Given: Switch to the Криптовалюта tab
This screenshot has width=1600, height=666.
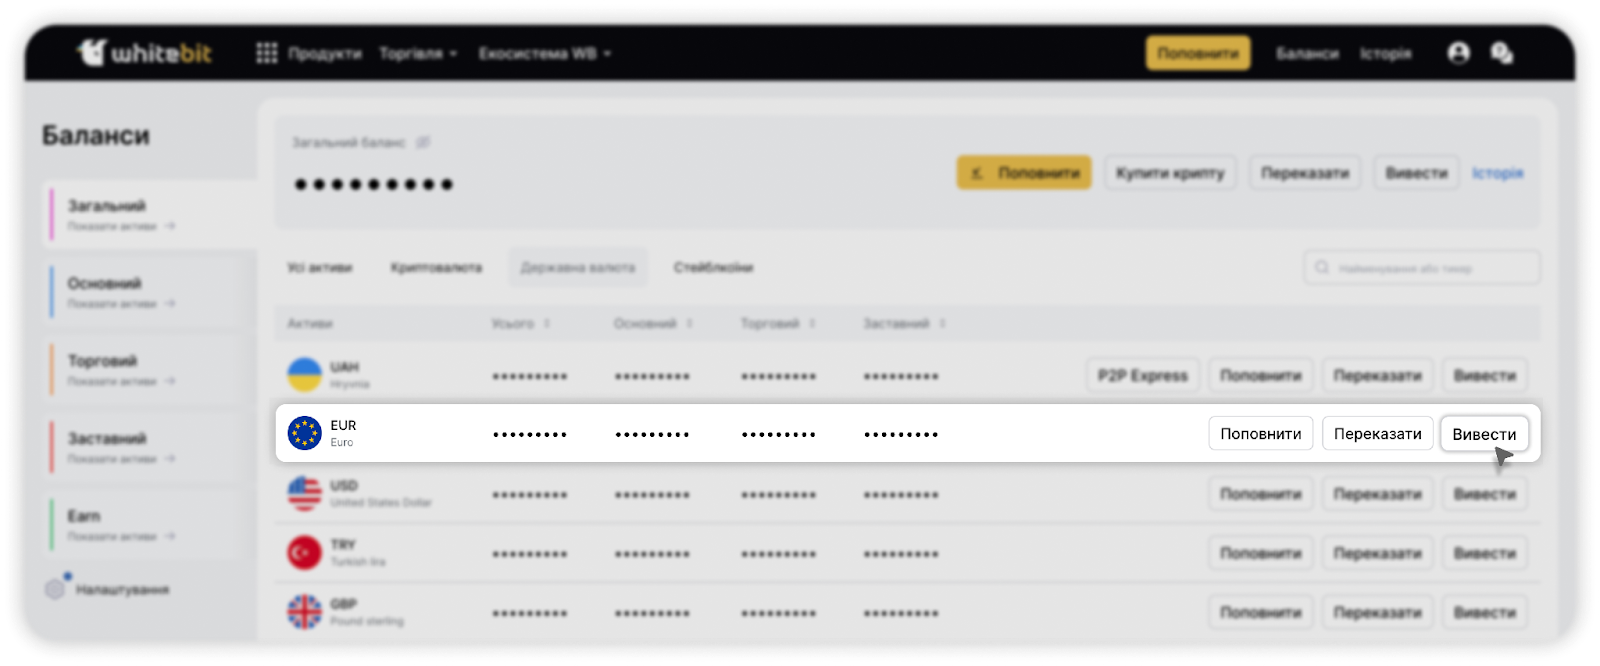Looking at the screenshot, I should (x=436, y=268).
